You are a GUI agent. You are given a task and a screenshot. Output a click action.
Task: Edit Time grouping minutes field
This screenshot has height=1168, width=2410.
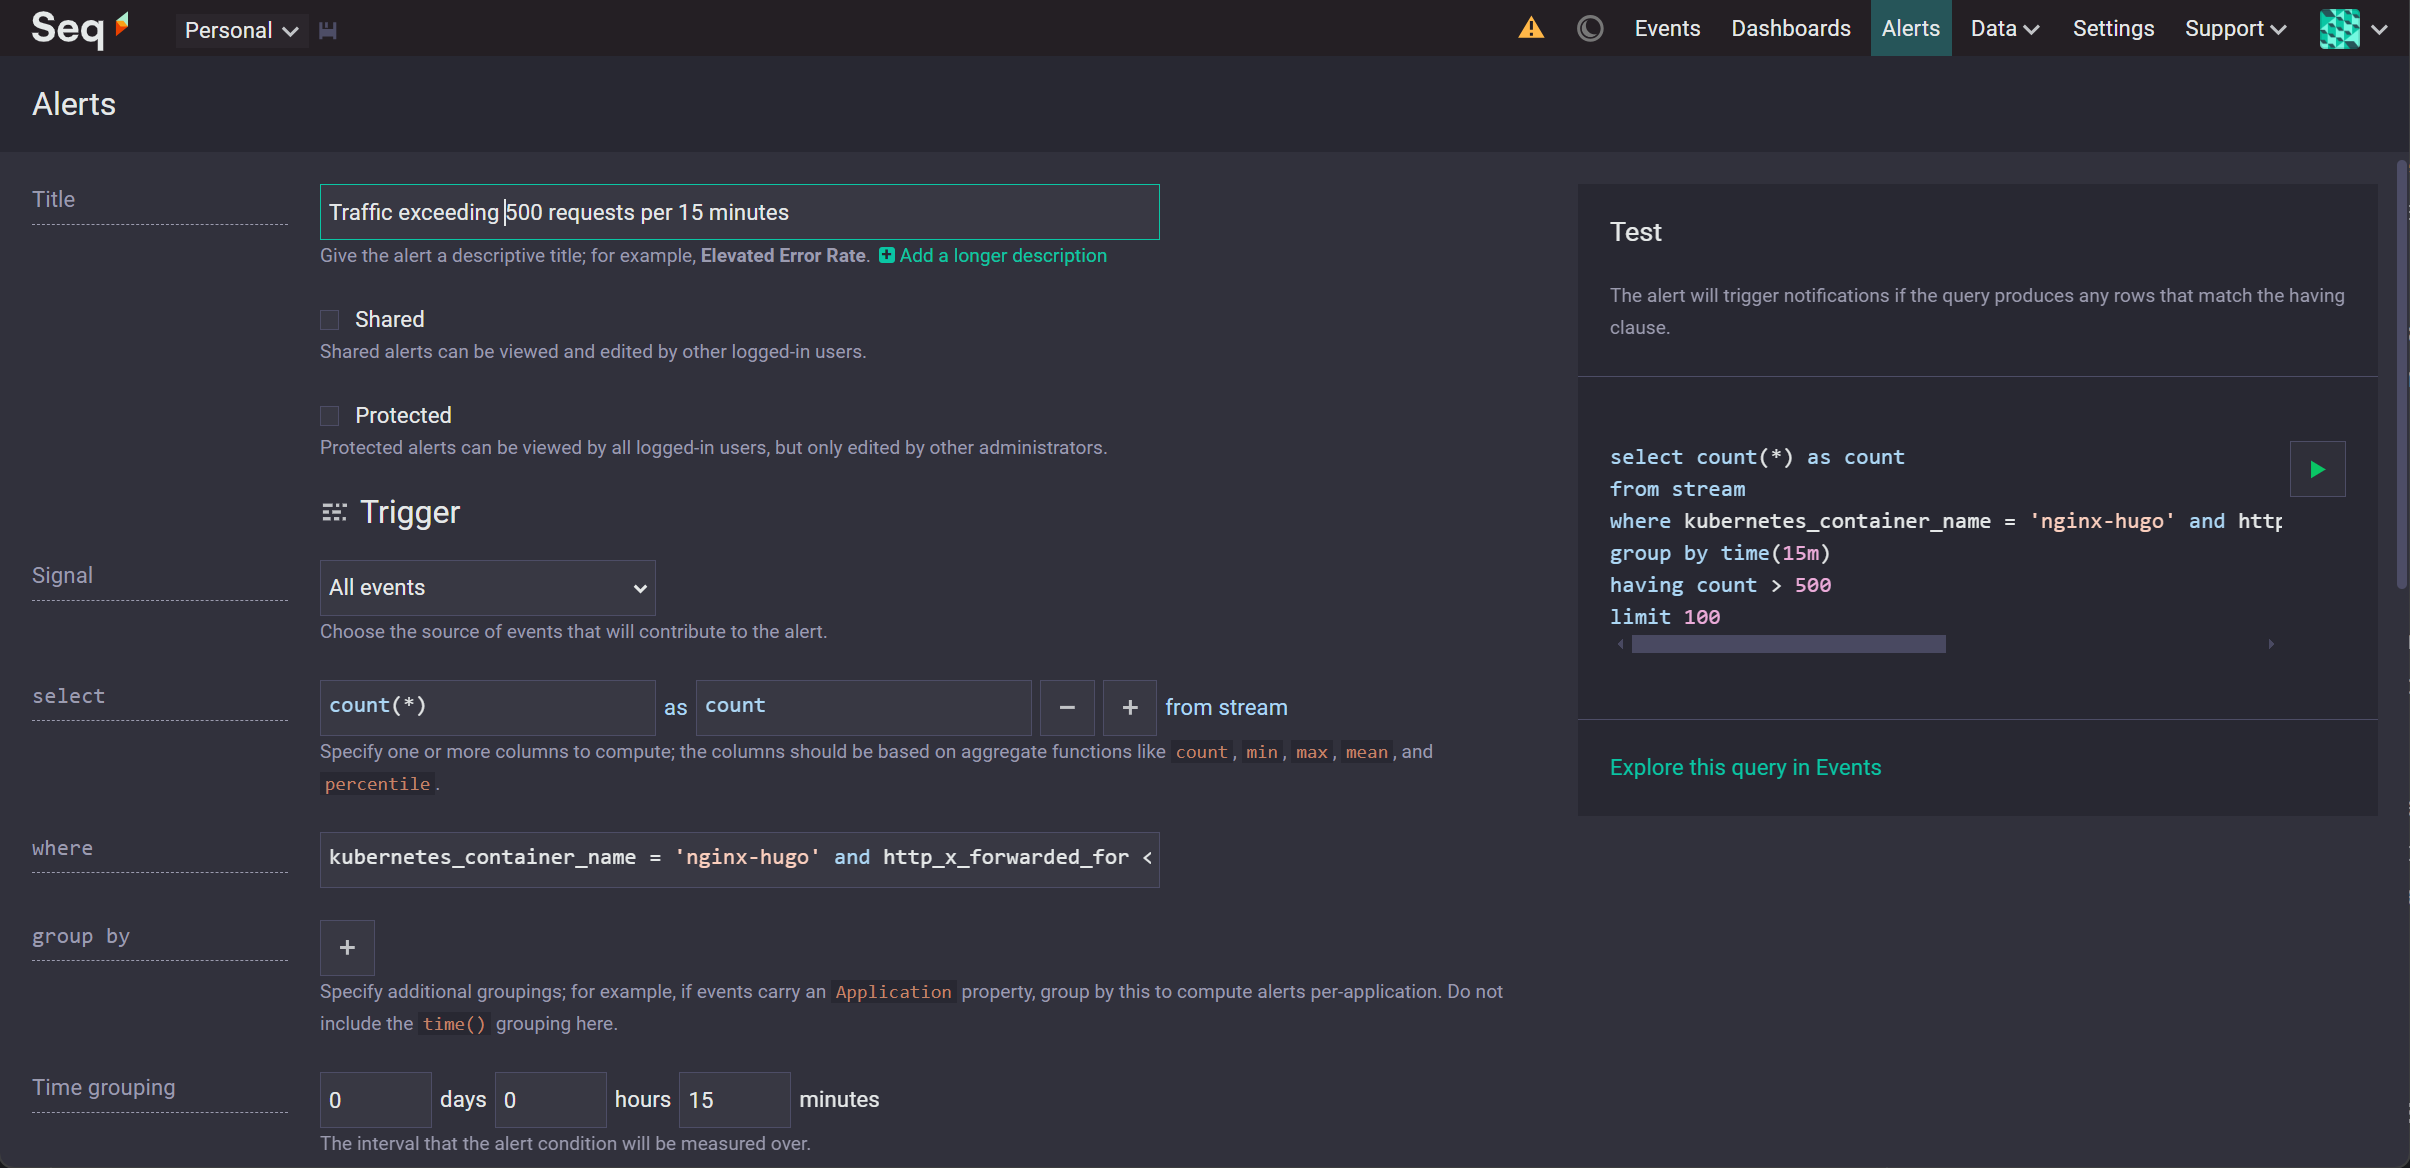[x=734, y=1100]
